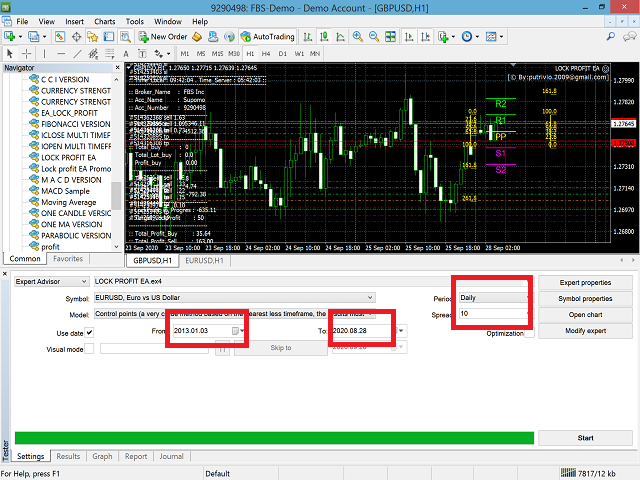640x480 pixels.
Task: Switch to the Favorites tab in Navigator
Action: click(68, 259)
